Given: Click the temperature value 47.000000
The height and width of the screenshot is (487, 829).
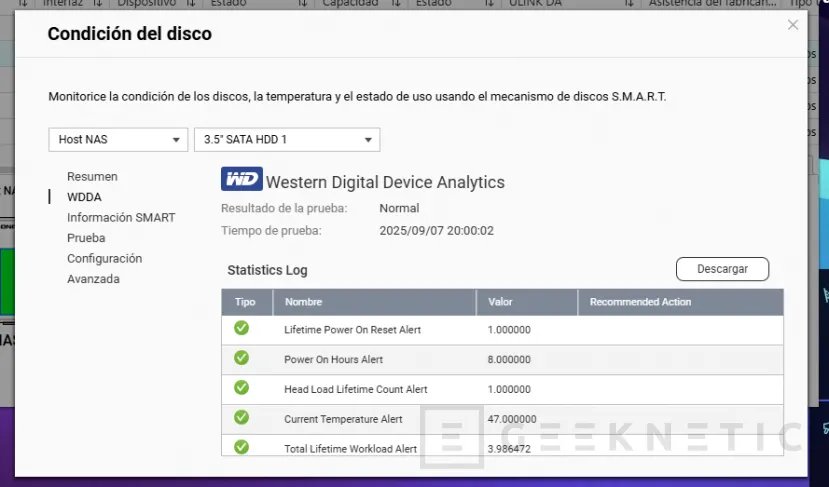Looking at the screenshot, I should click(x=512, y=419).
